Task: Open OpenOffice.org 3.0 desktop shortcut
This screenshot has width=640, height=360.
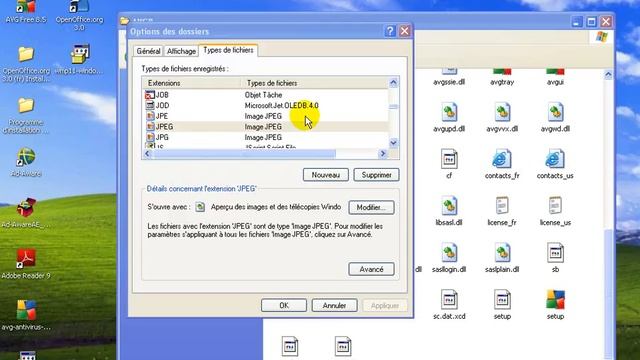Action: [x=79, y=15]
